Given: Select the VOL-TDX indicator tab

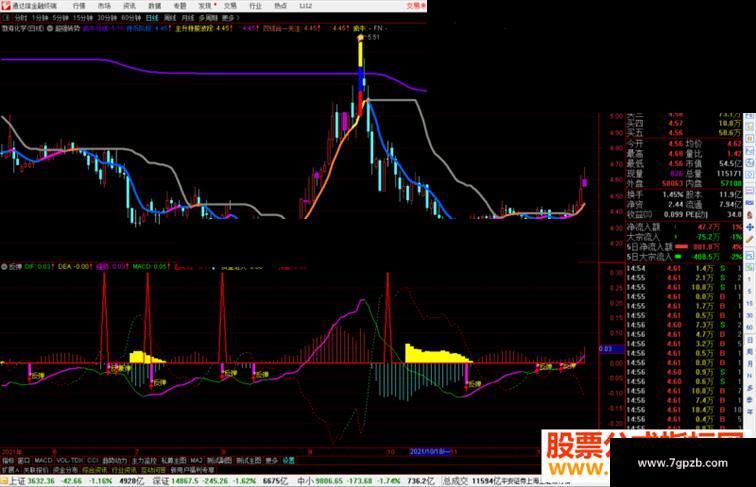Looking at the screenshot, I should 70,460.
